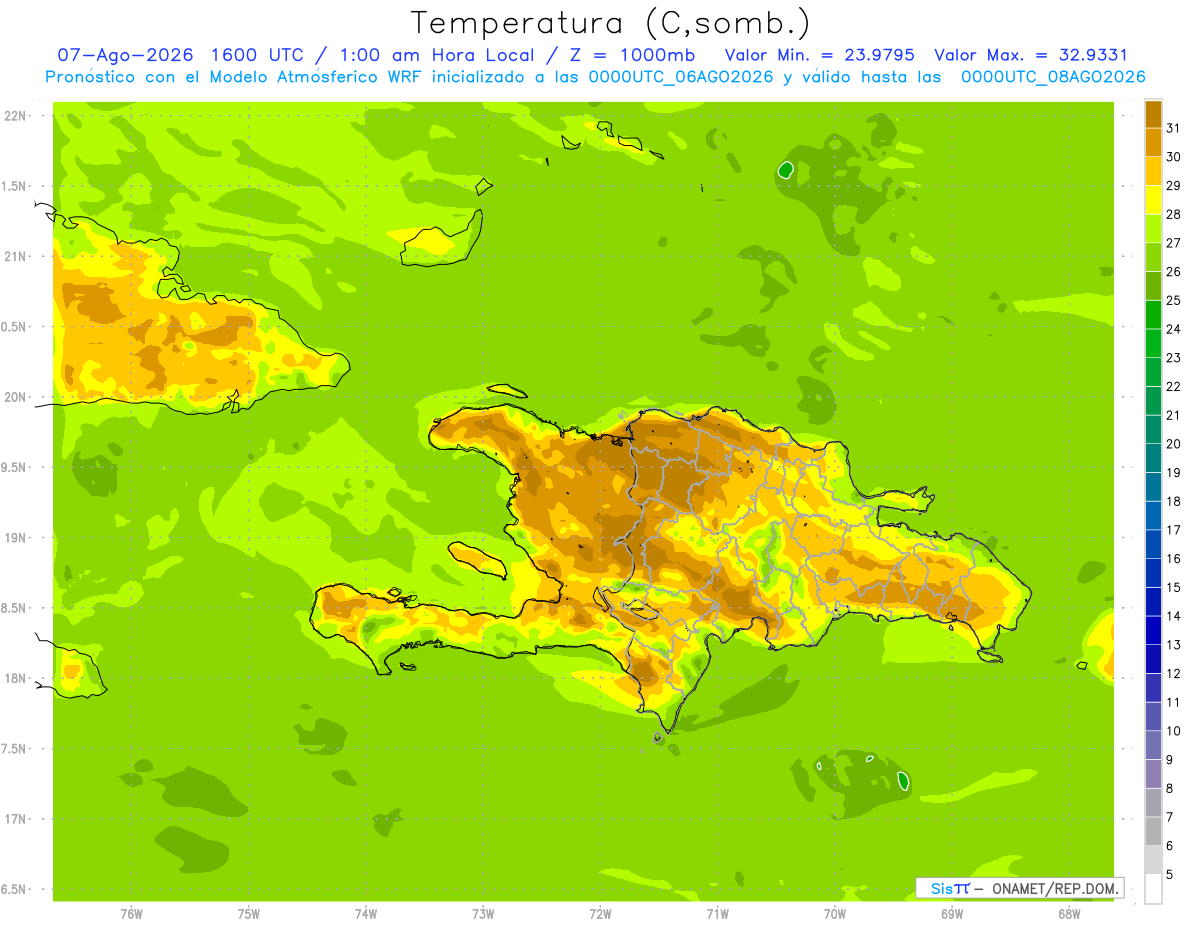Click the latitude label "6.5N"
1200x927 pixels.
coord(14,889)
